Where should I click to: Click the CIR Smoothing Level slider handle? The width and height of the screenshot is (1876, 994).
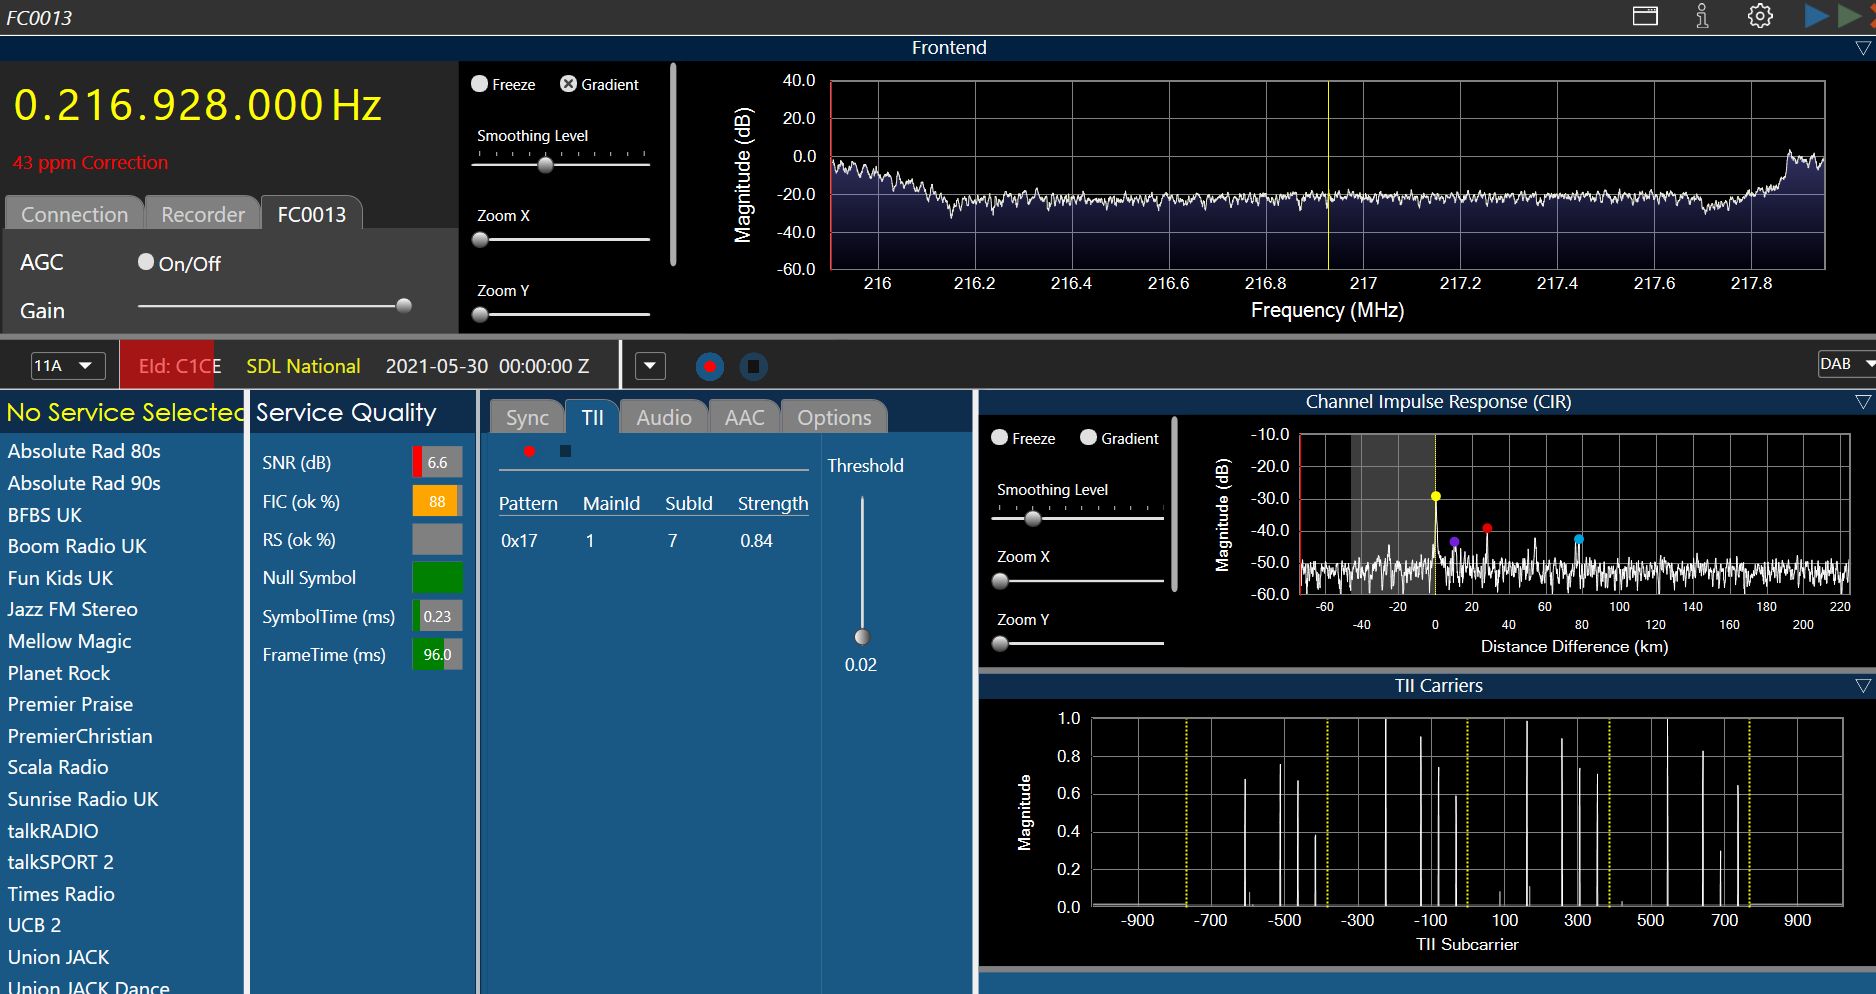1033,518
